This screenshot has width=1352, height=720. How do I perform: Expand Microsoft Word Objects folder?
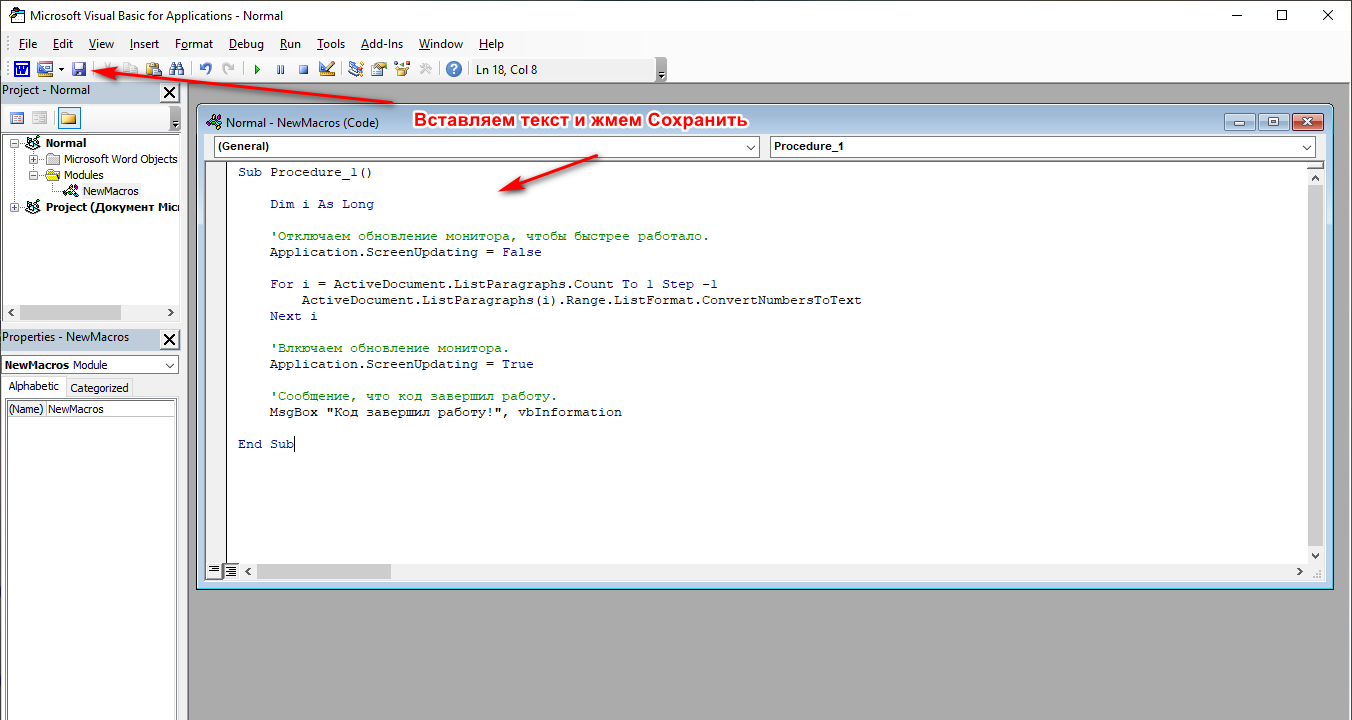34,159
